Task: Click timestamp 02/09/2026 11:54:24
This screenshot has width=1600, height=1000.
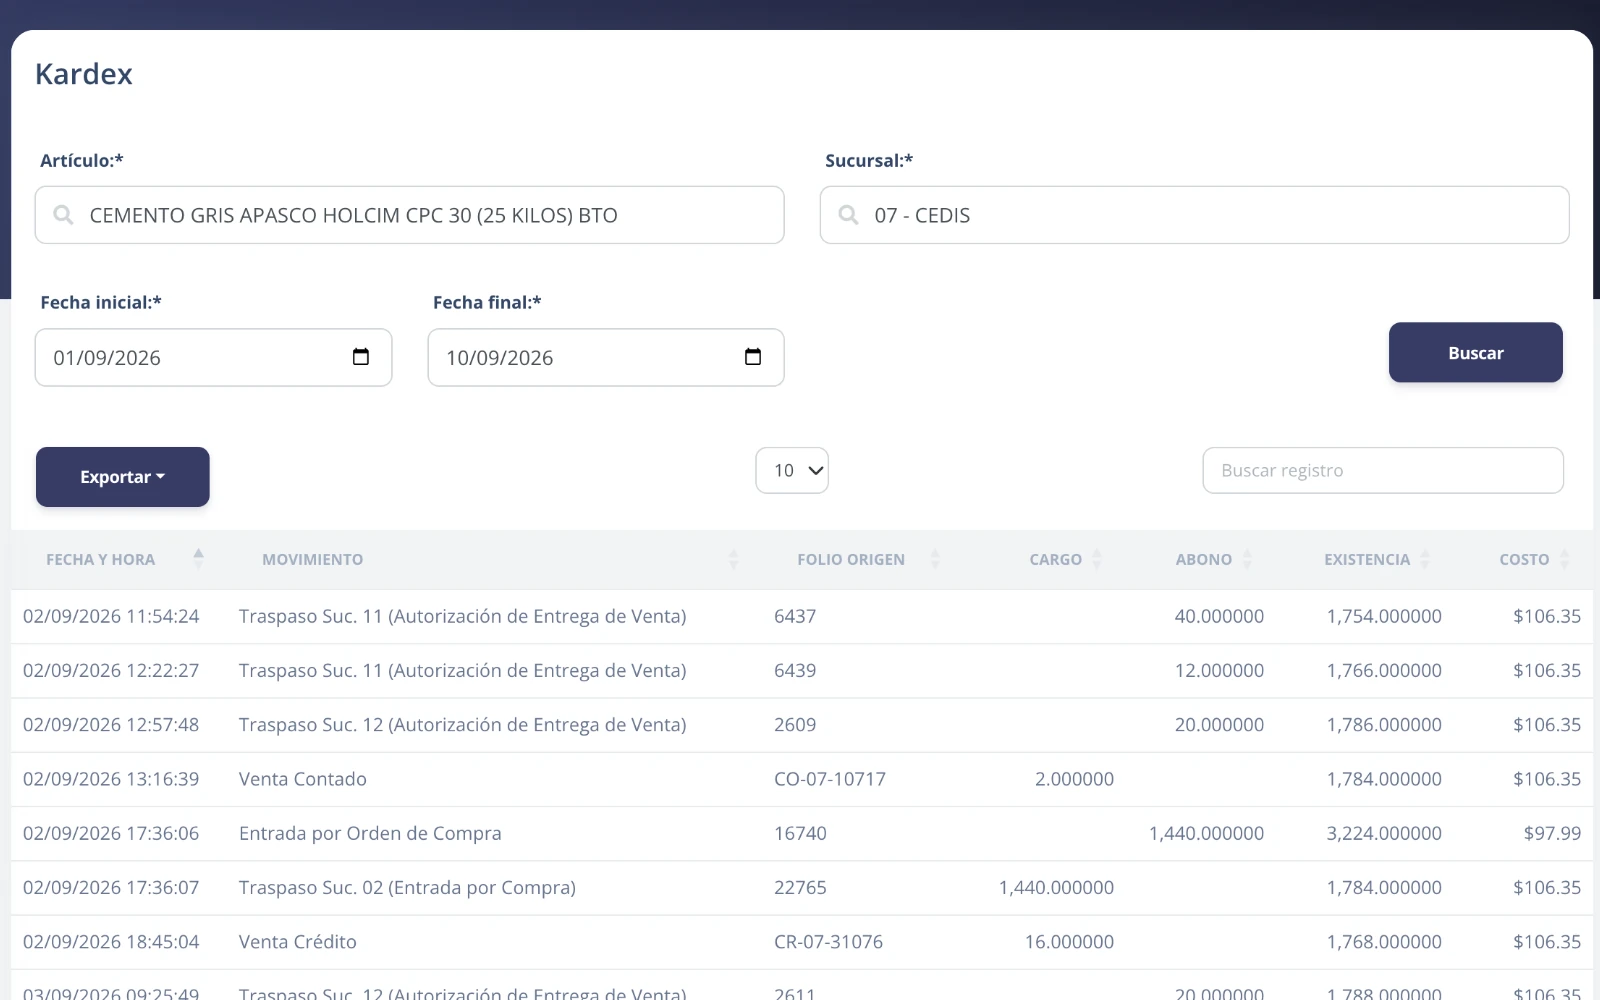Action: pyautogui.click(x=111, y=616)
